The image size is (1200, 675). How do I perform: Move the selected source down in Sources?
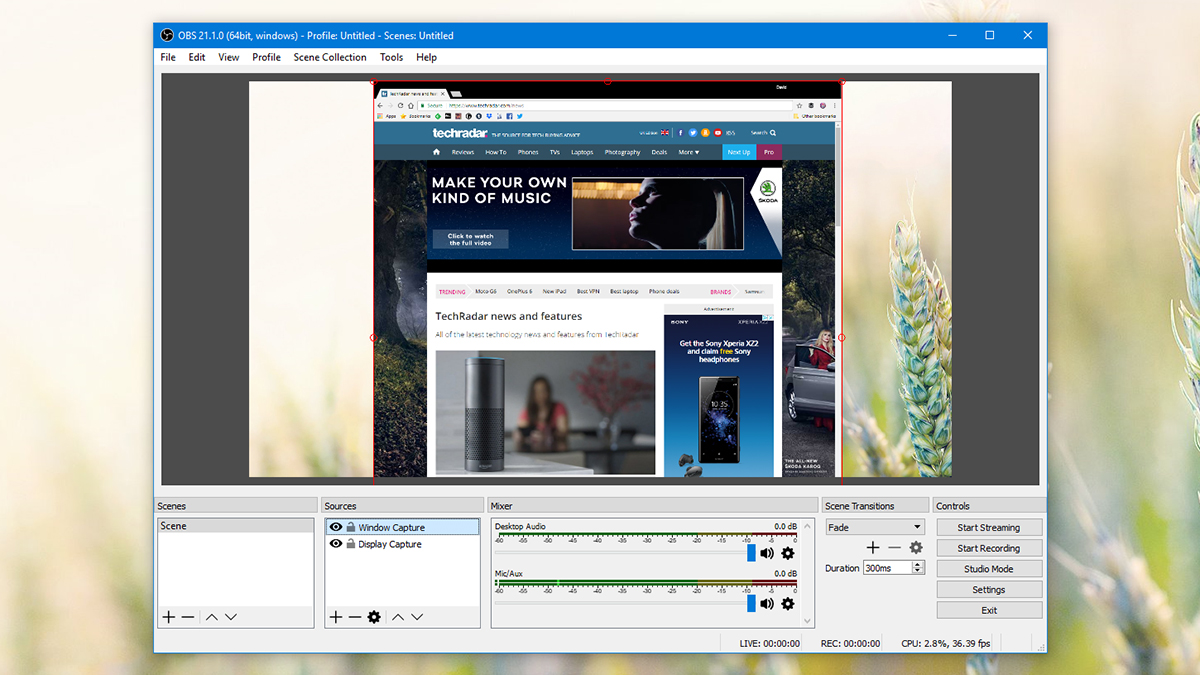417,617
